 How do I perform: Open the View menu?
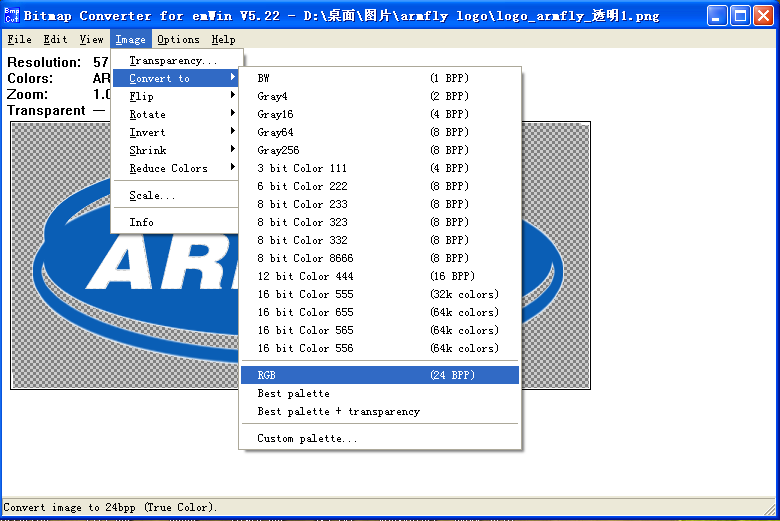[92, 39]
